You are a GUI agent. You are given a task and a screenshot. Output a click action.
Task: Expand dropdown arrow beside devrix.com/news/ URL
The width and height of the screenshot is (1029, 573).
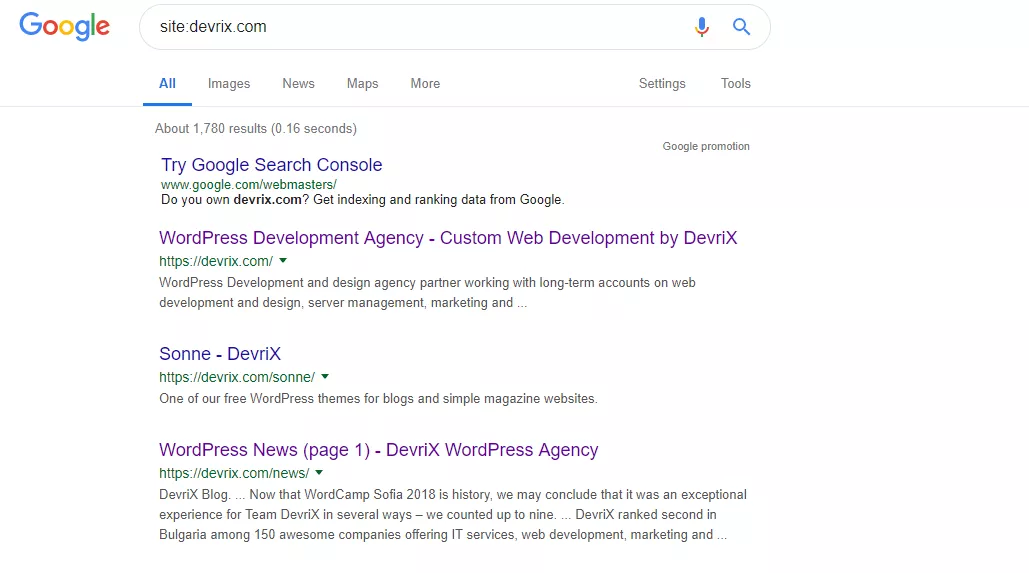coord(319,473)
